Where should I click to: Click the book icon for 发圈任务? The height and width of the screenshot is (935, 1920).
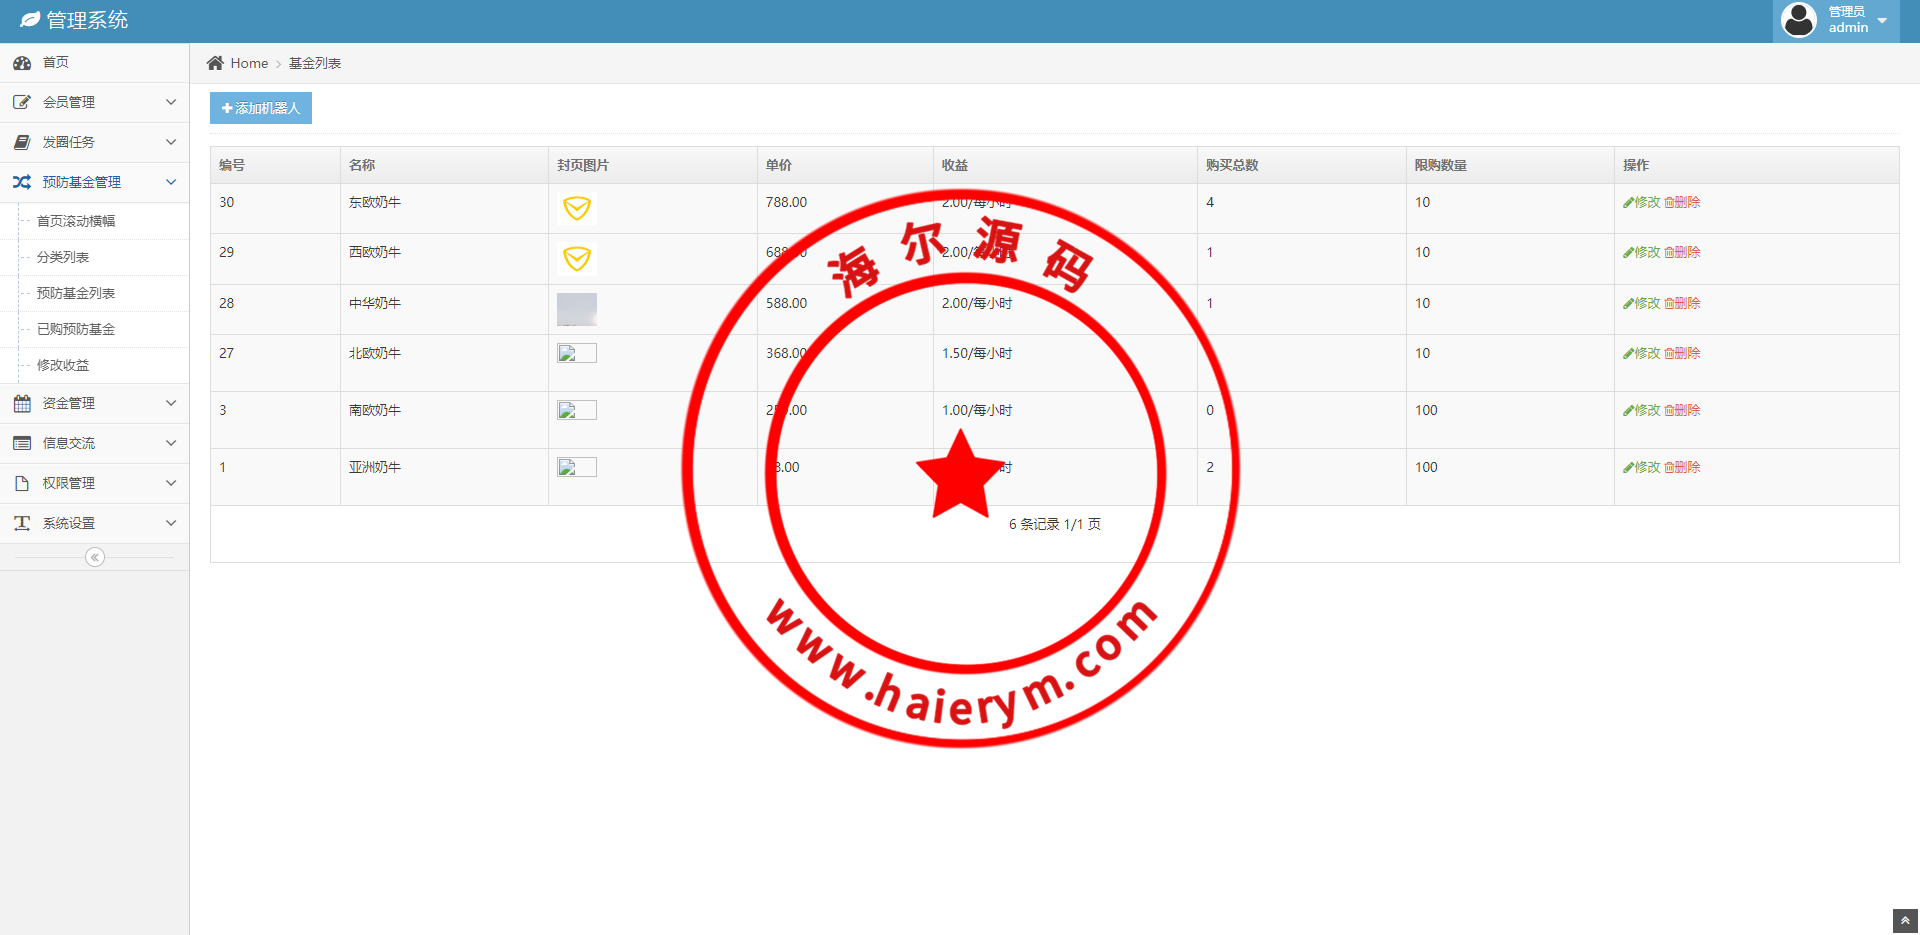[22, 142]
